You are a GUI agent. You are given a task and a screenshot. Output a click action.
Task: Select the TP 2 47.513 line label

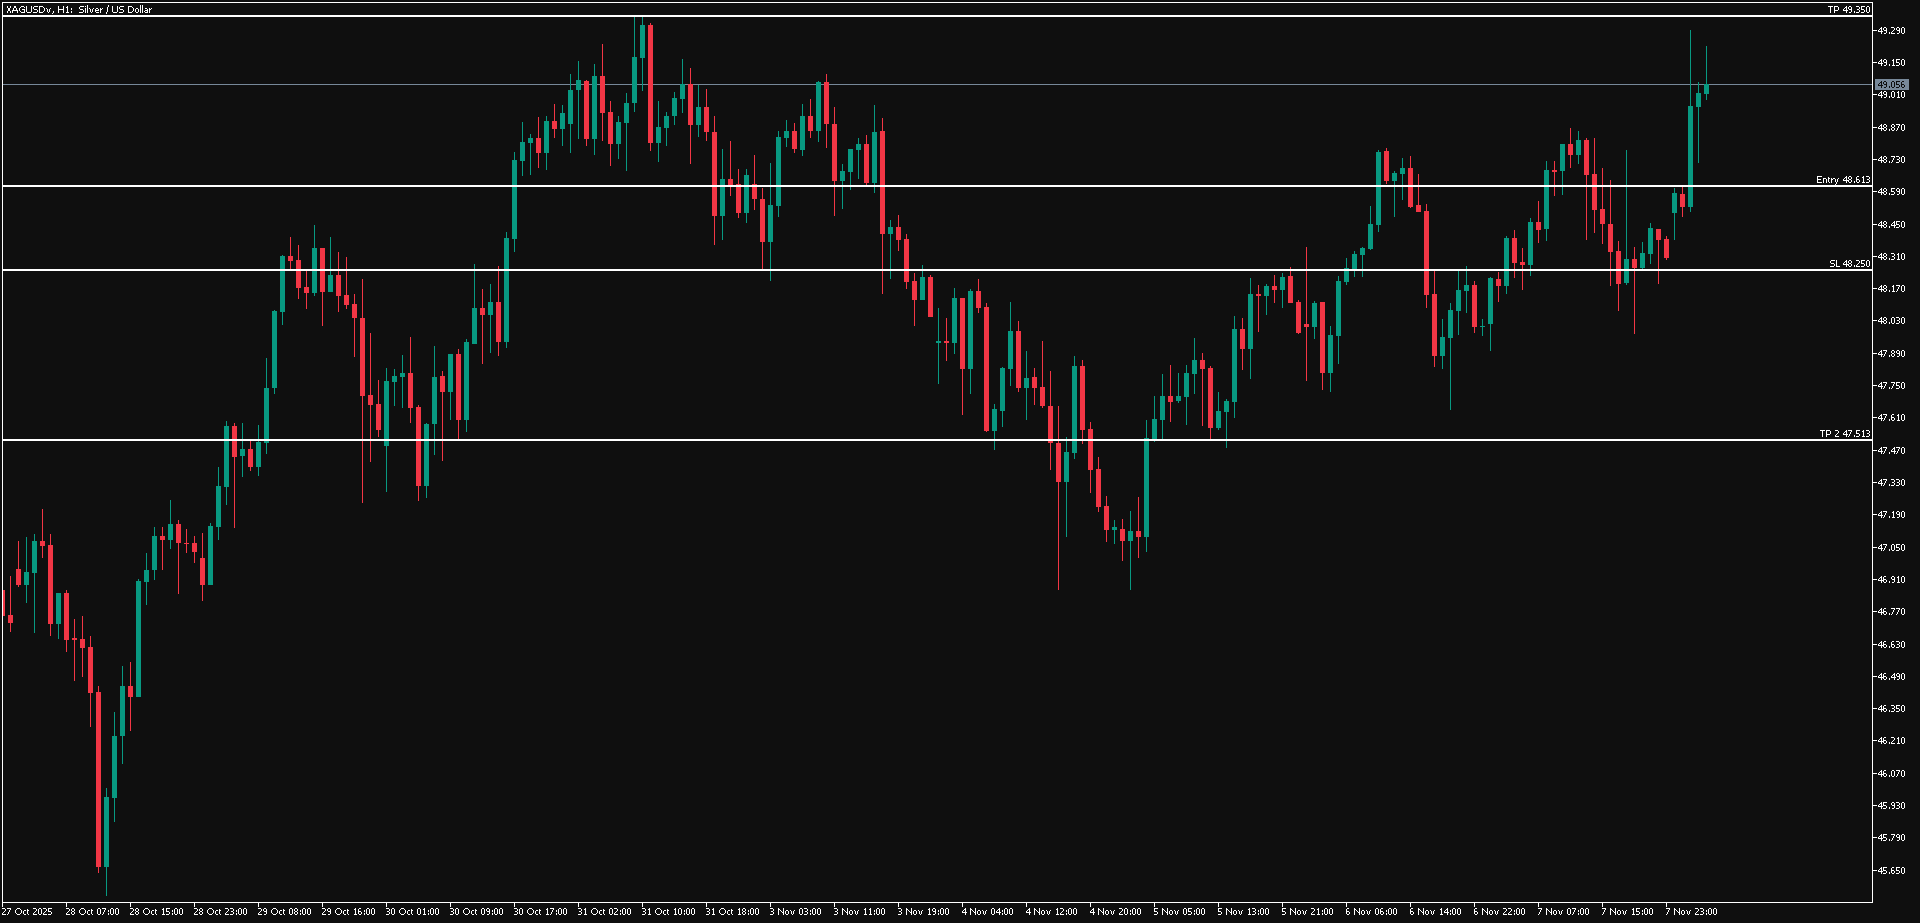click(x=1844, y=434)
